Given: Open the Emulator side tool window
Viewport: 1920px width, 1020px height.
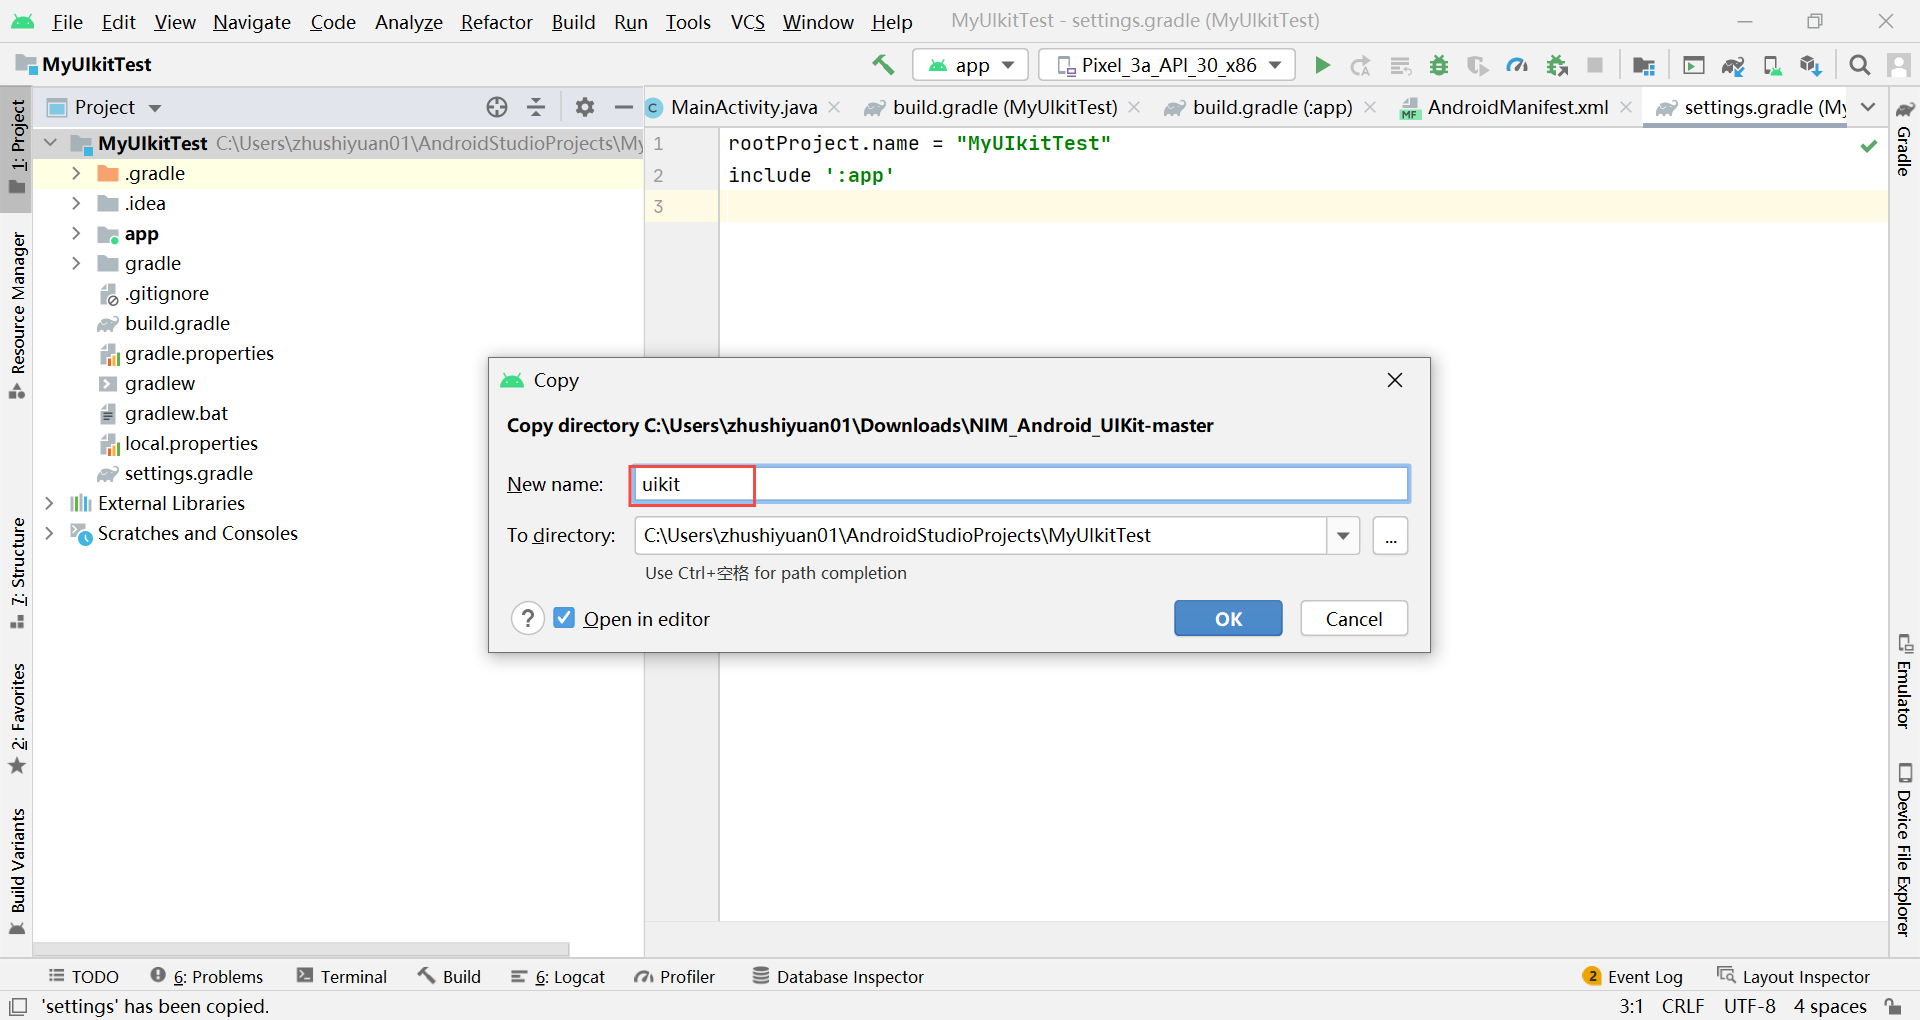Looking at the screenshot, I should tap(1904, 682).
